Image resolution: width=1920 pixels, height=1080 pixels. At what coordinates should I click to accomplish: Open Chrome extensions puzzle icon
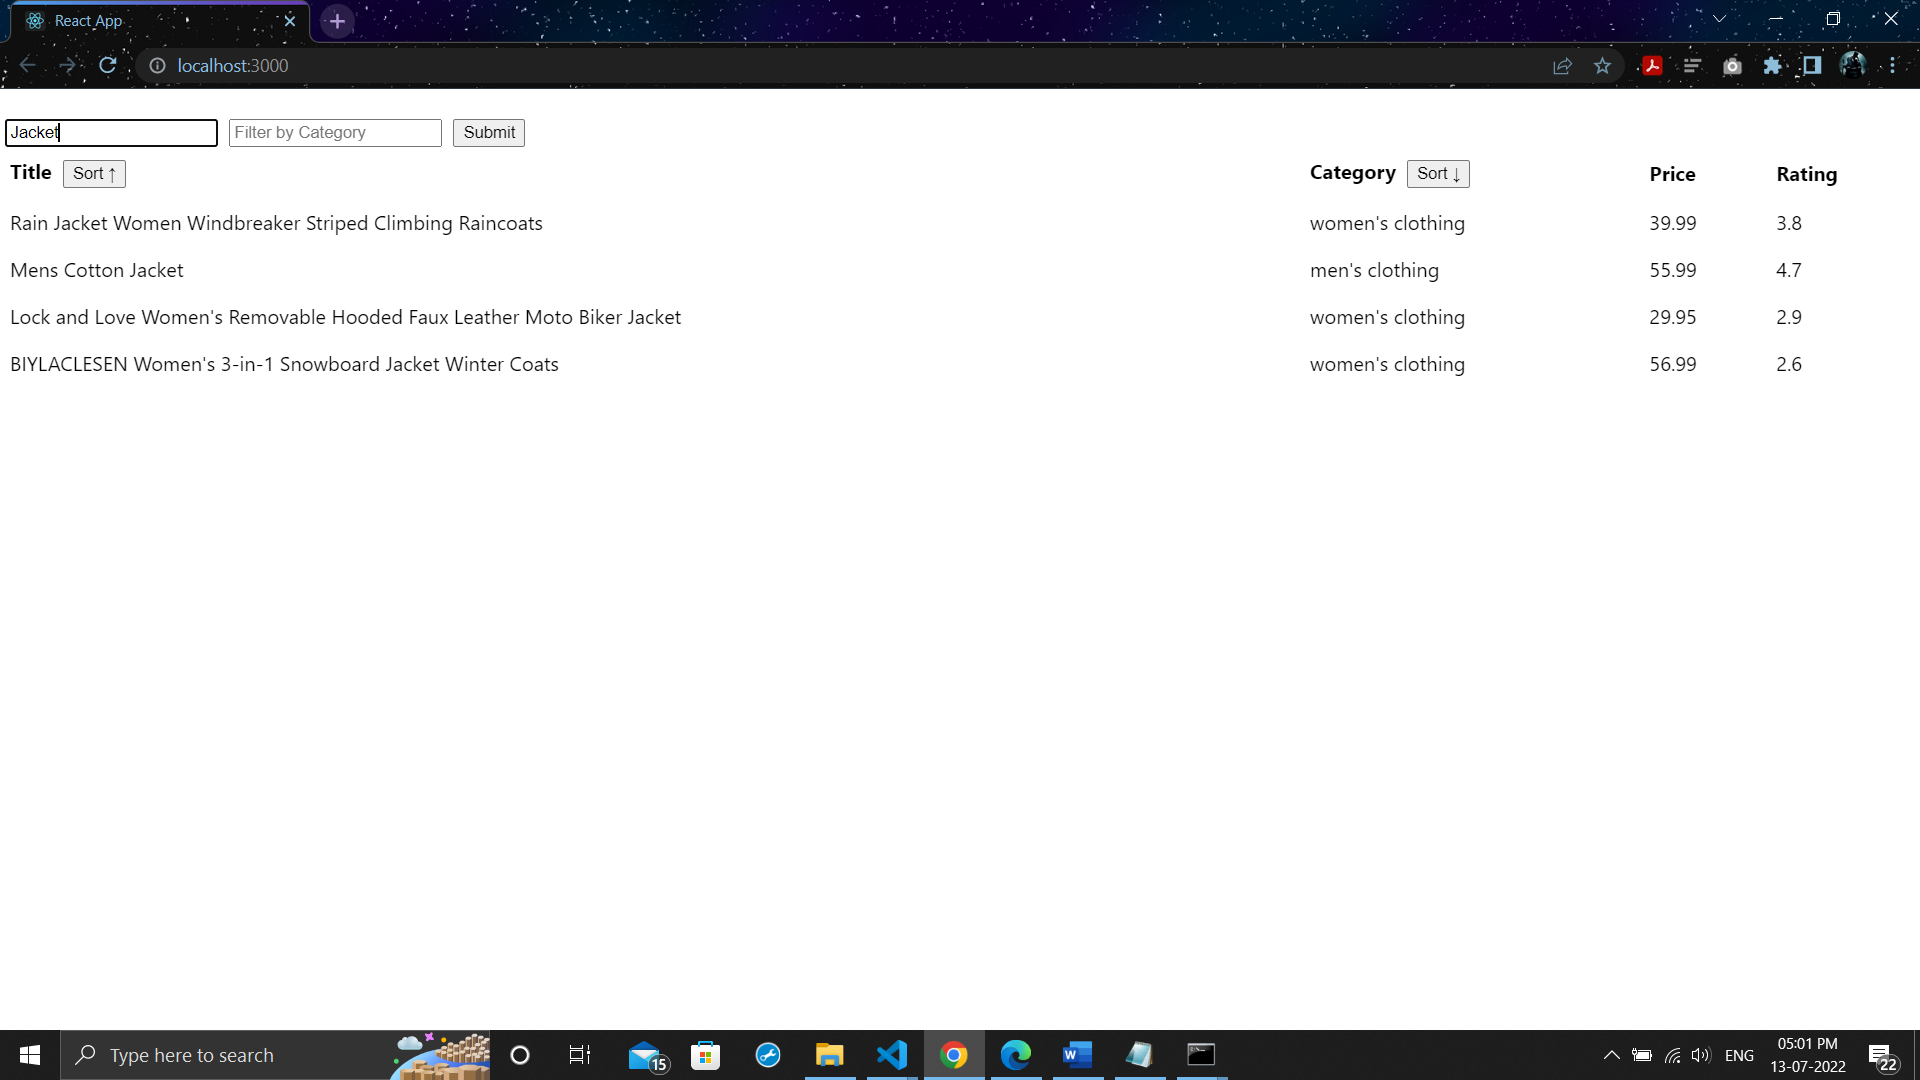click(x=1772, y=66)
